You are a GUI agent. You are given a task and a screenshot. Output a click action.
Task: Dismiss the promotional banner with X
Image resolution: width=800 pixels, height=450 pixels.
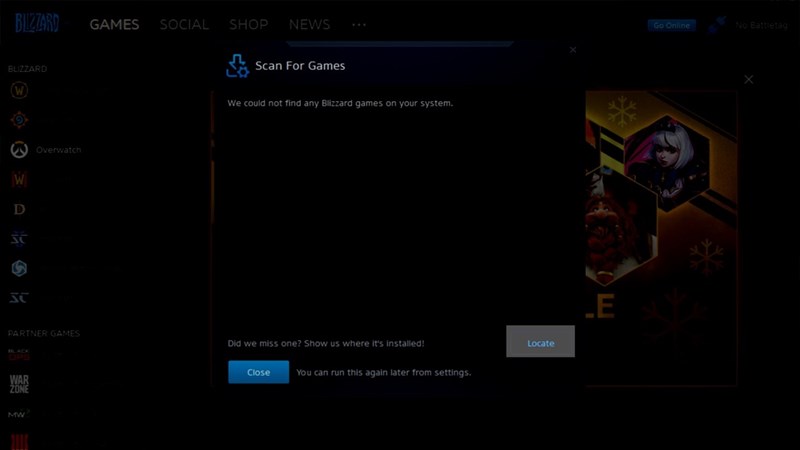coord(748,80)
